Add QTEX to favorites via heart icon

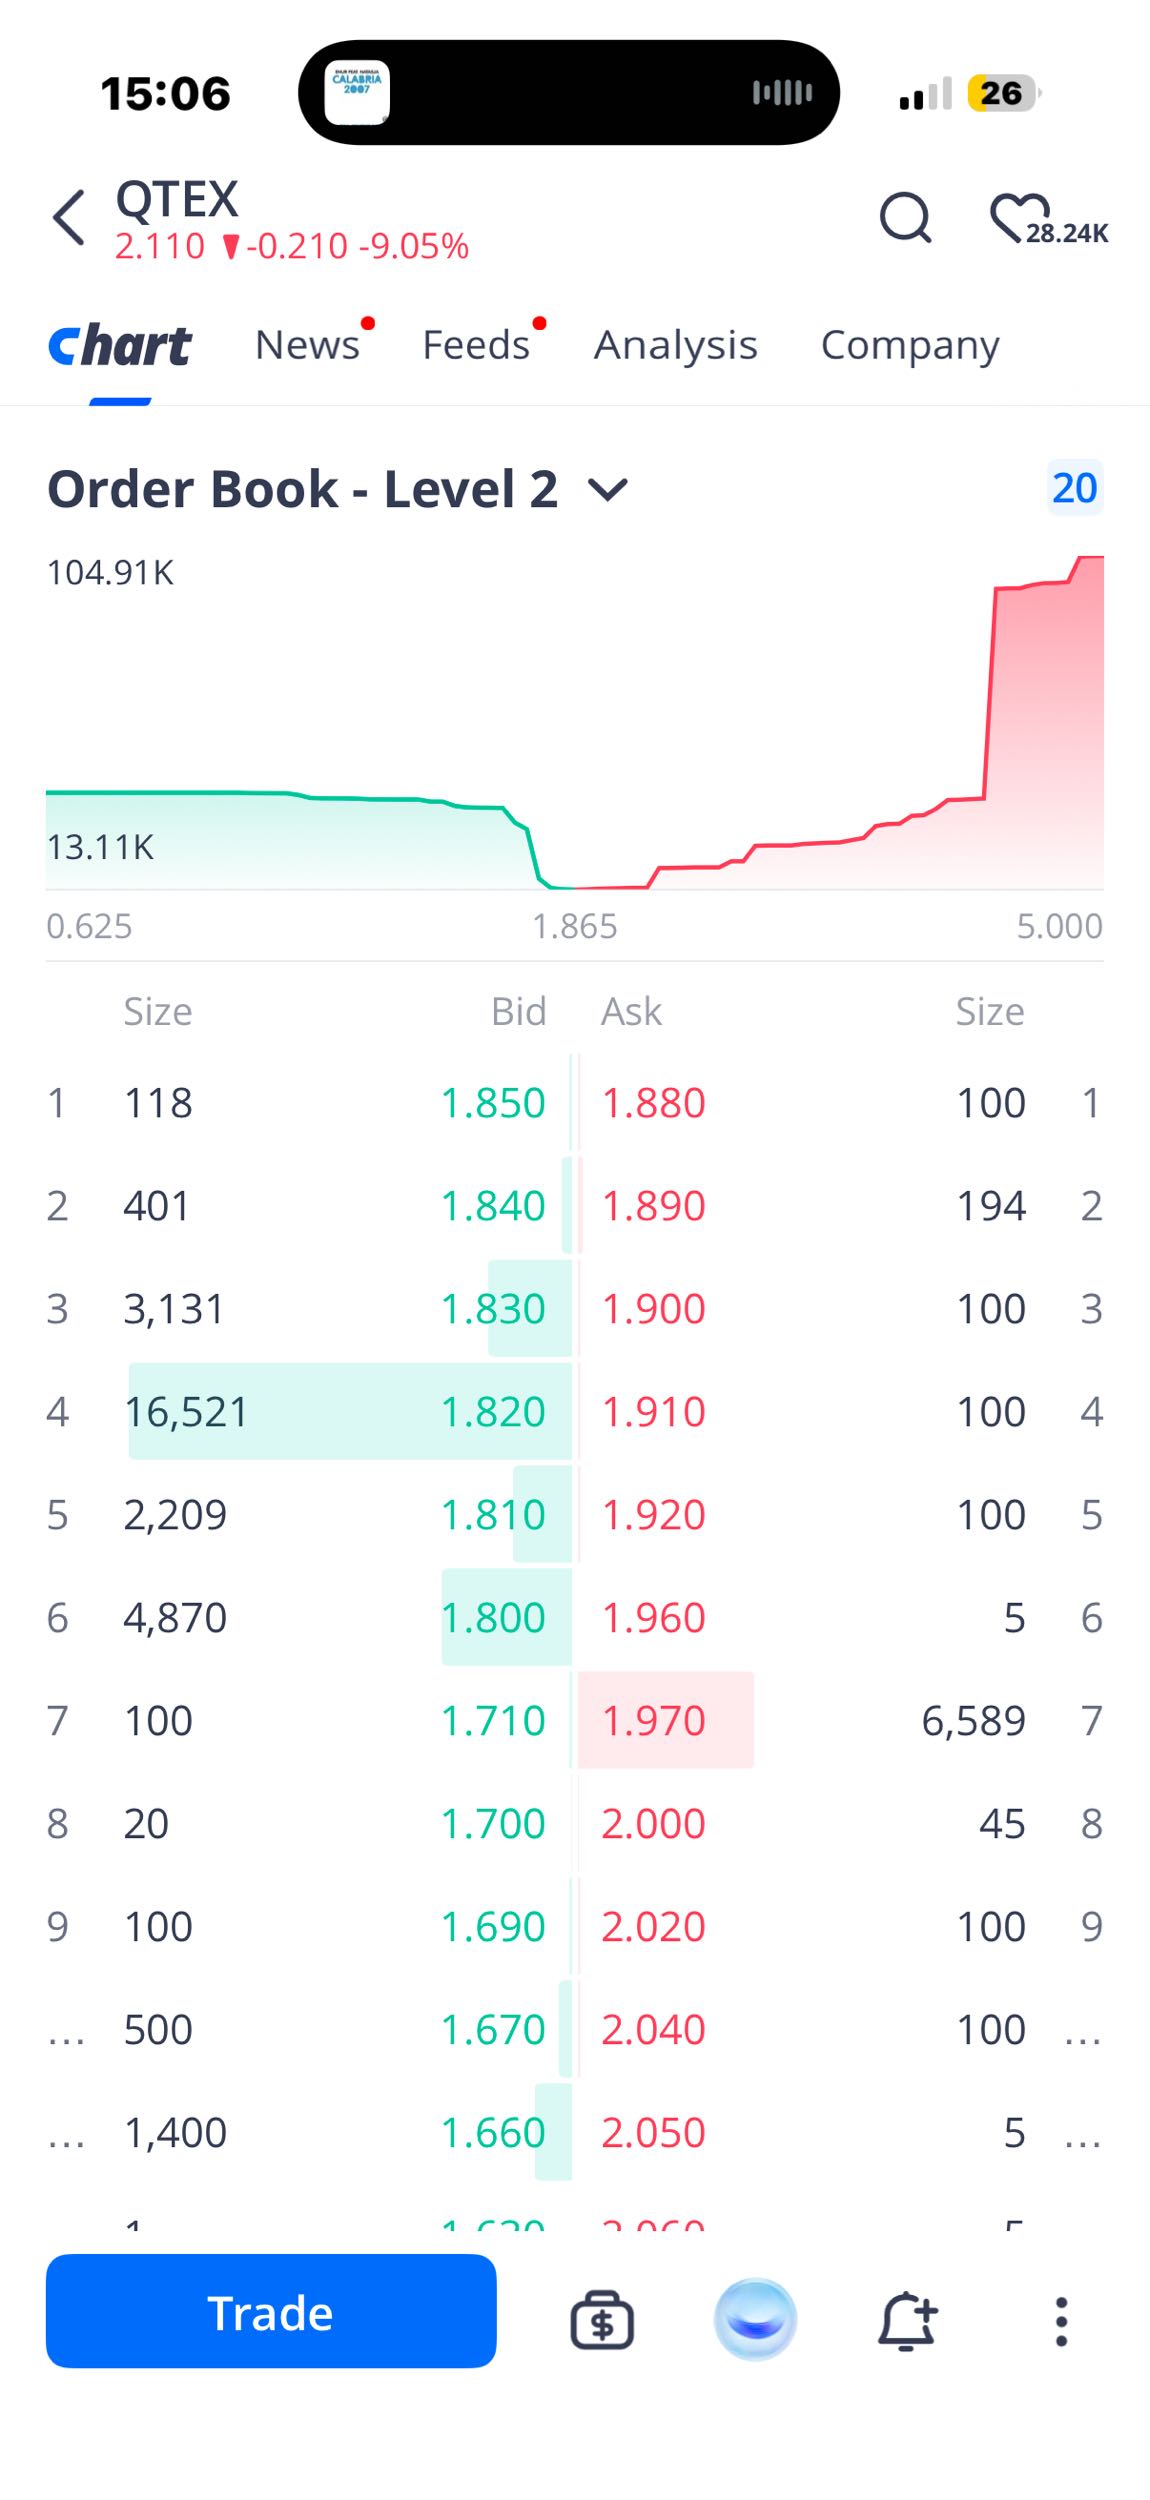point(1020,217)
